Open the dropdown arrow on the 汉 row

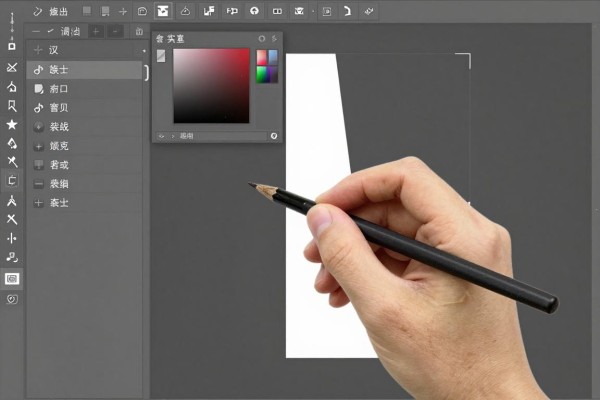144,51
